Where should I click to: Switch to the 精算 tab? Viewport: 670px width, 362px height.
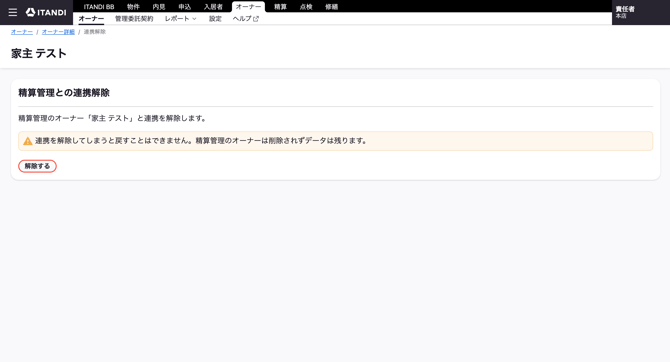280,7
